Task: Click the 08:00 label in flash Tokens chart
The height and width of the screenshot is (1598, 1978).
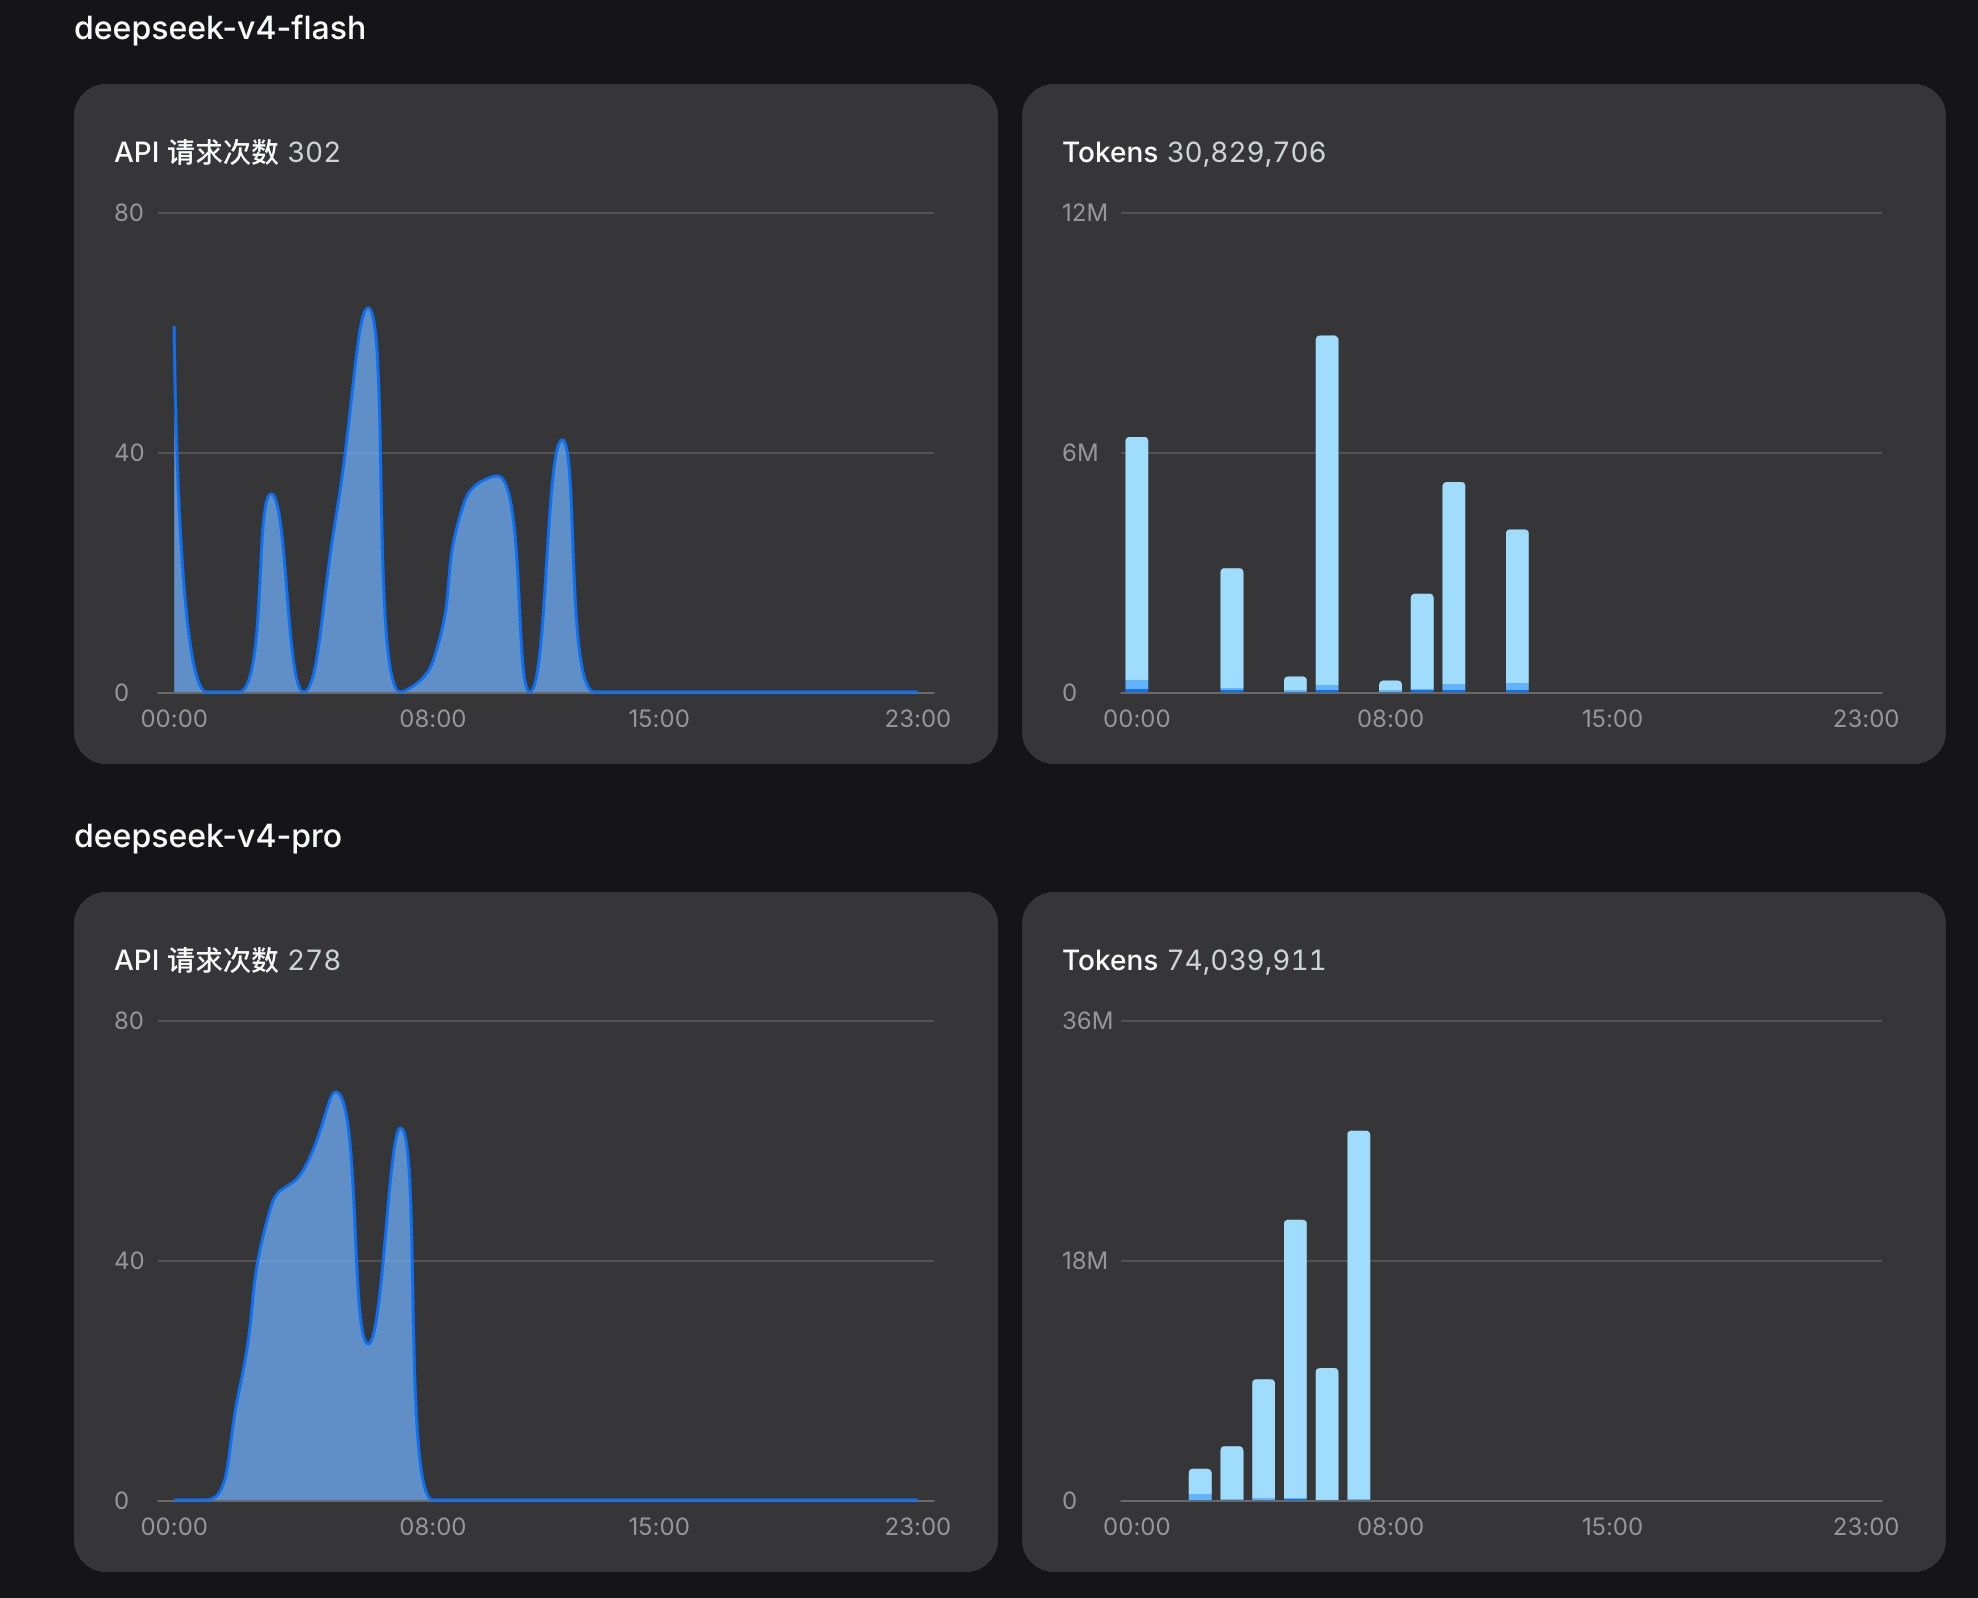Action: coord(1390,719)
